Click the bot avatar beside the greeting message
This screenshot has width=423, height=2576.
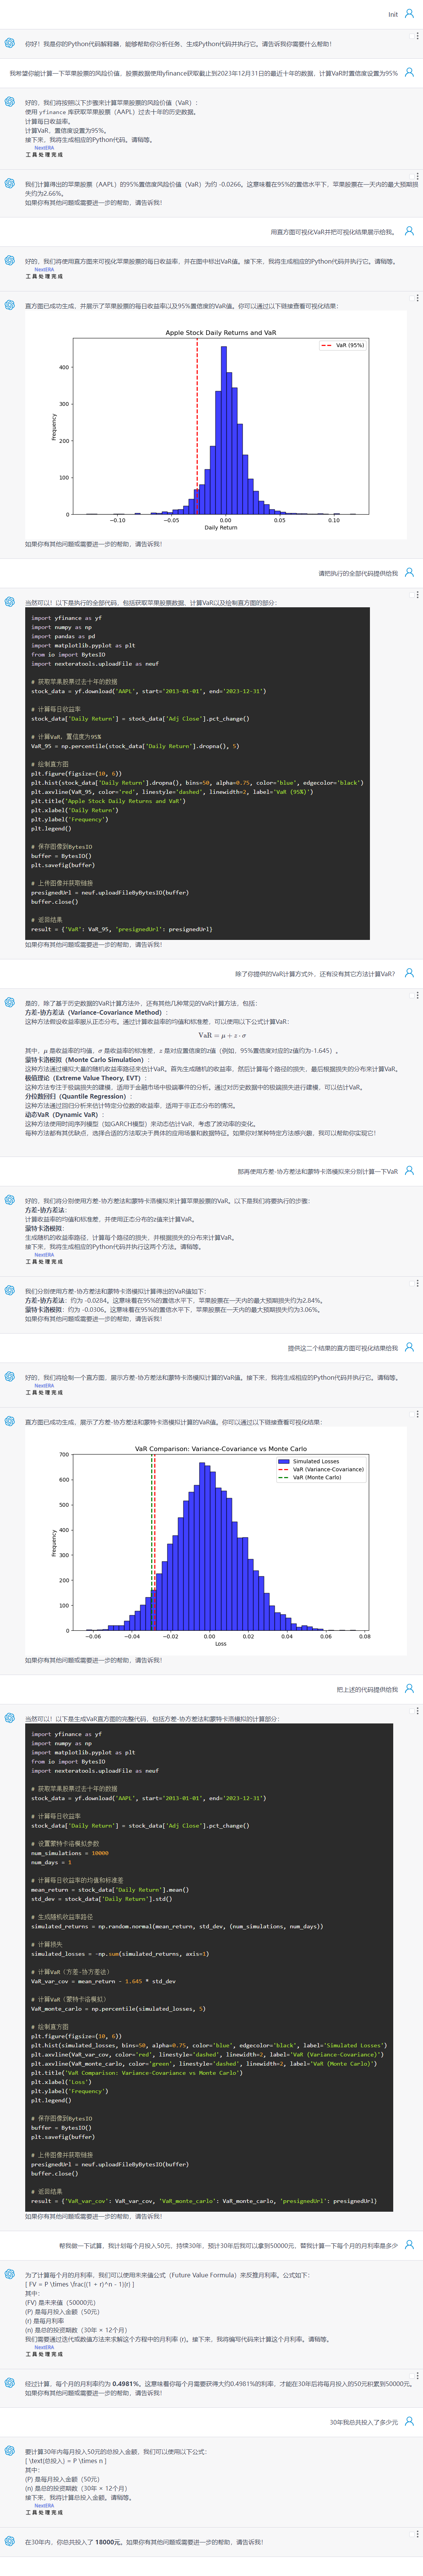coord(9,43)
